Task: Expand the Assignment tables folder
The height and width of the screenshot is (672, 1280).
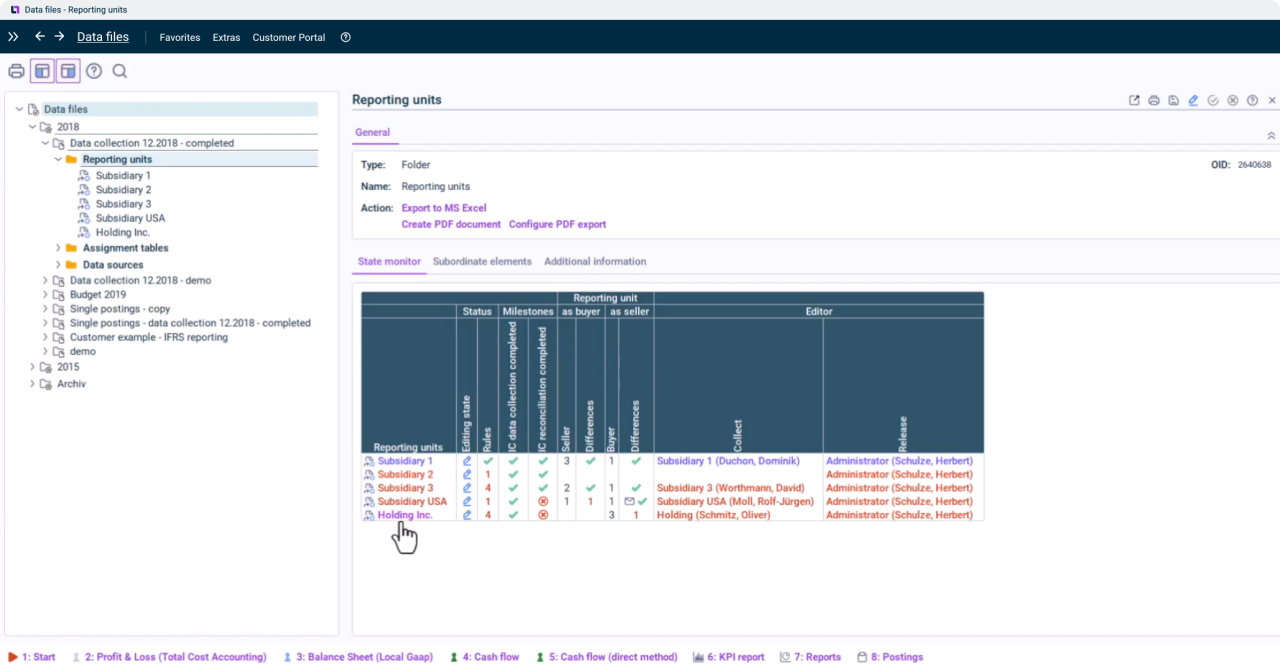Action: pos(58,248)
